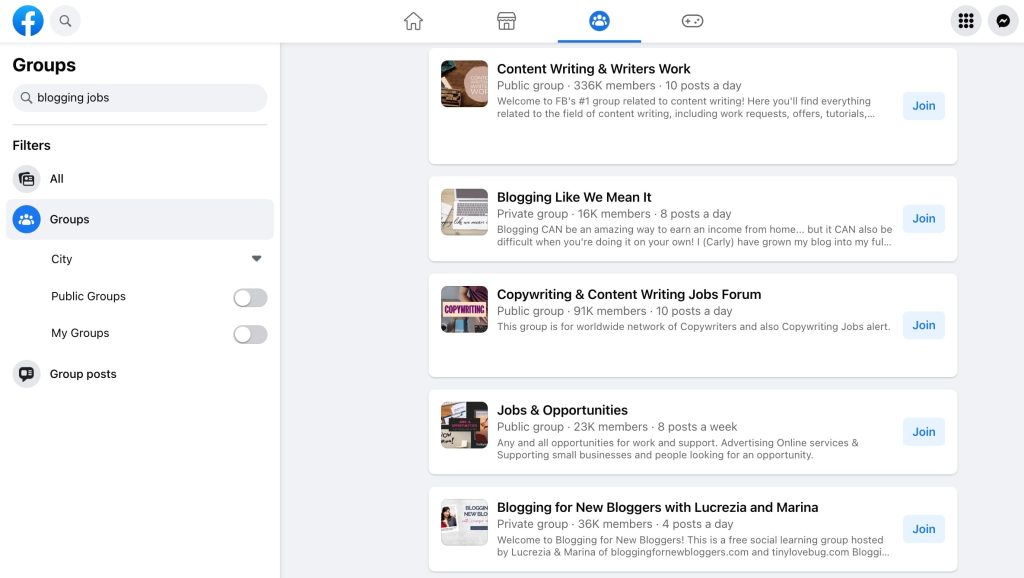Click the Group posts filter icon
Image resolution: width=1024 pixels, height=578 pixels.
point(26,373)
